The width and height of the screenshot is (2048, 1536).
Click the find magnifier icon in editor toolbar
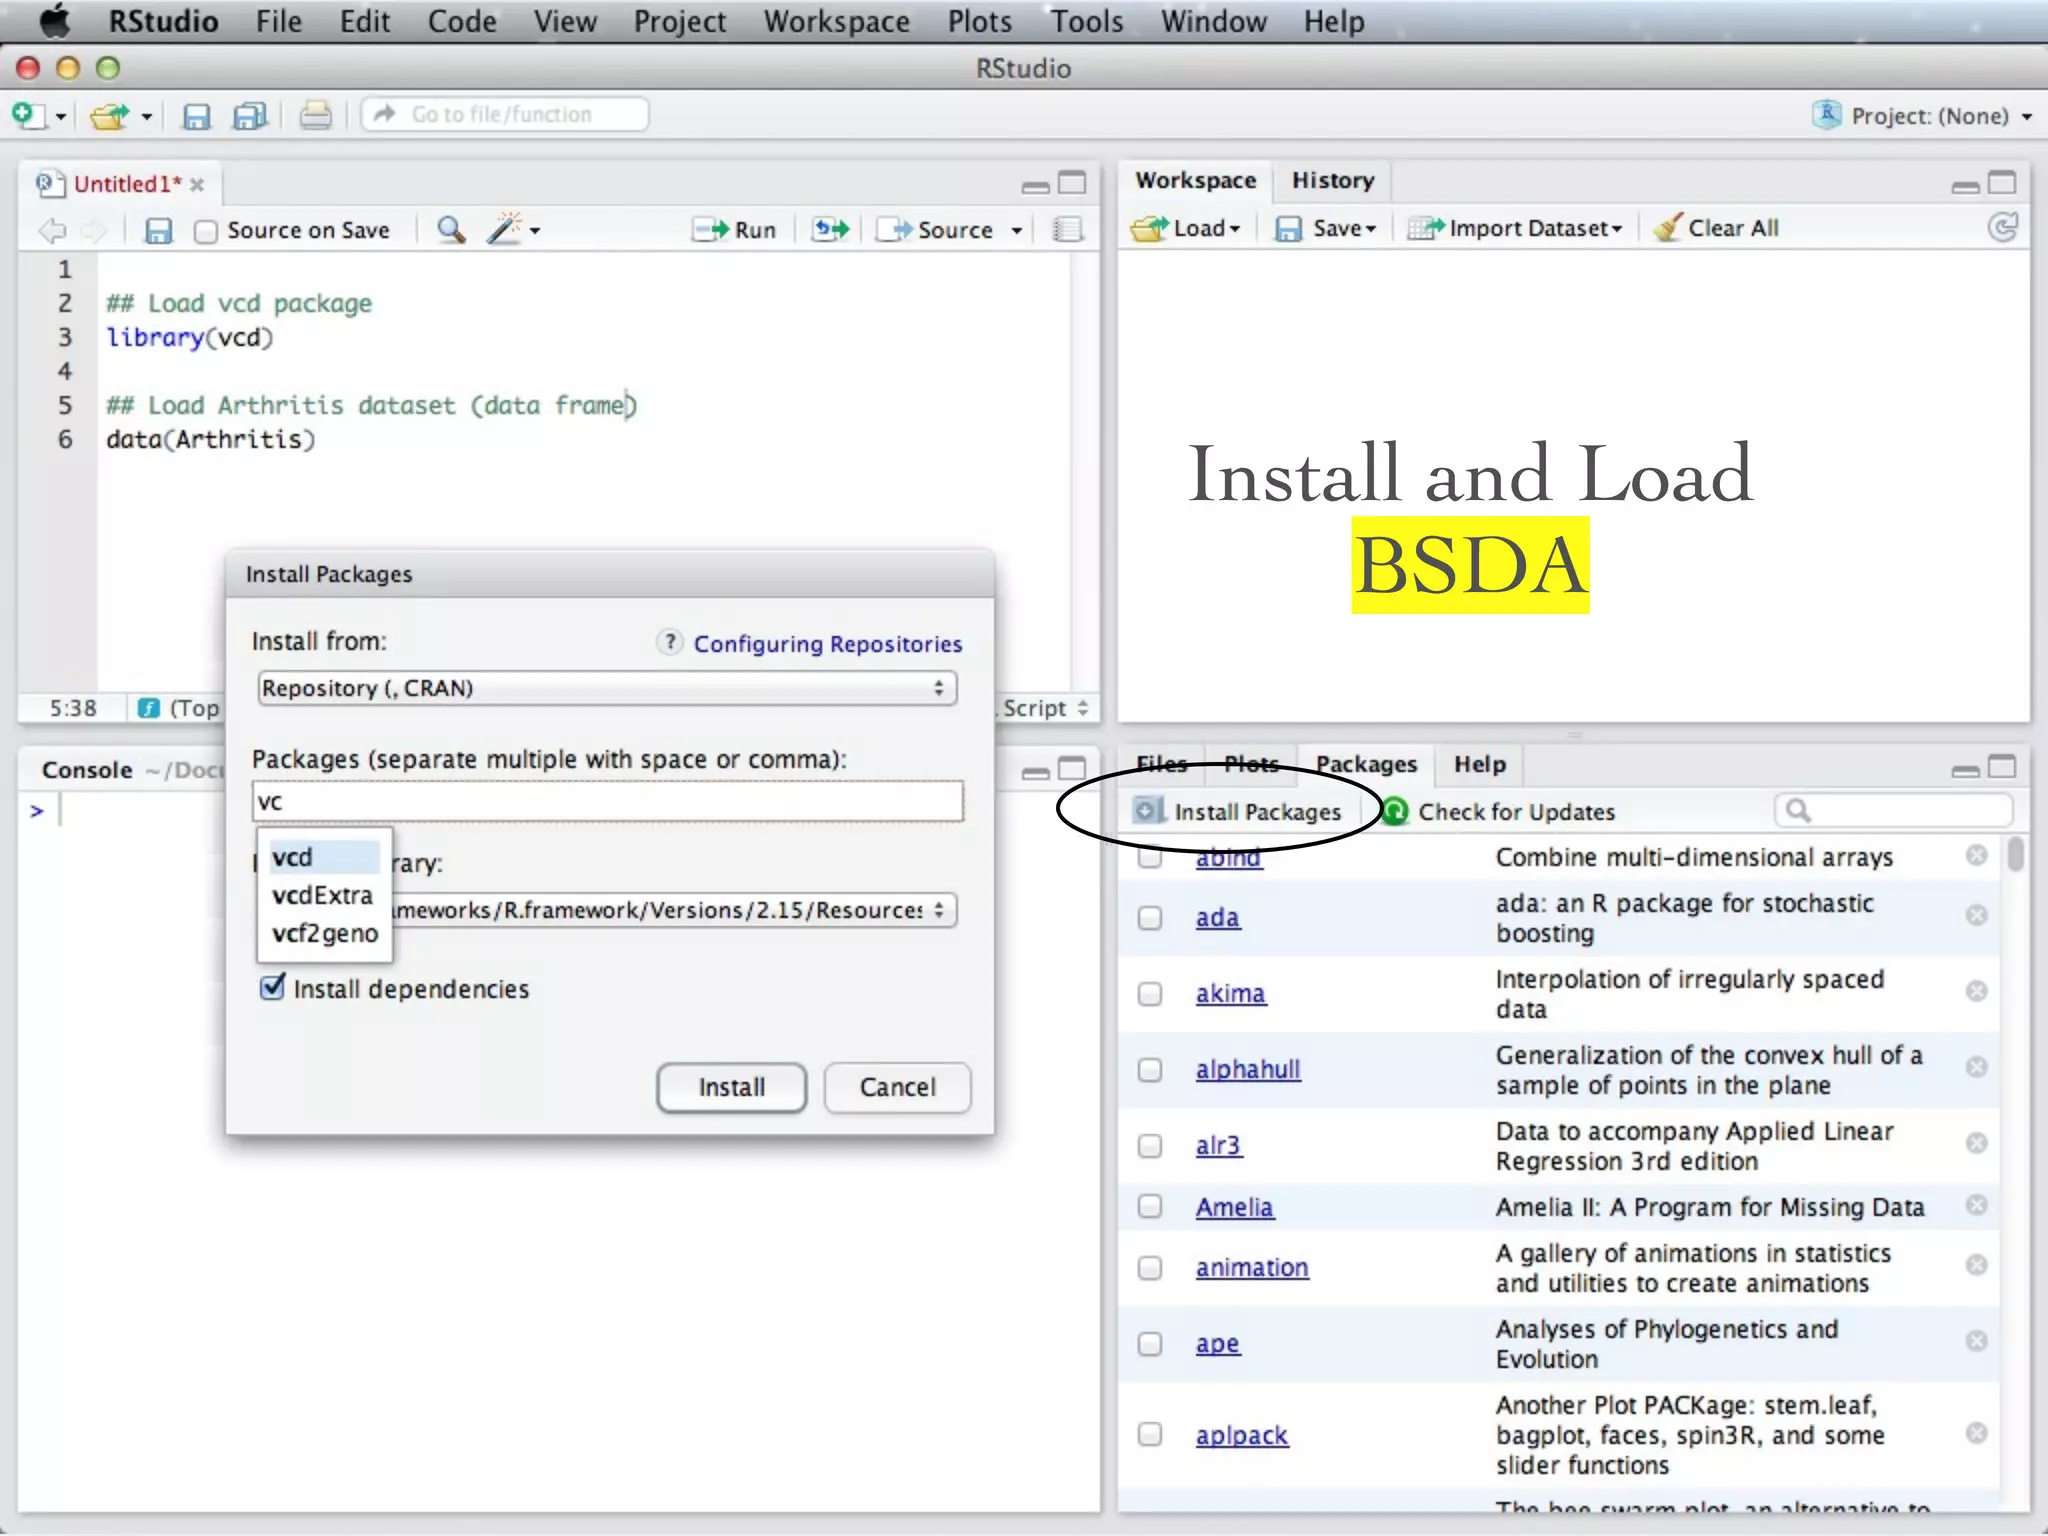coord(451,230)
